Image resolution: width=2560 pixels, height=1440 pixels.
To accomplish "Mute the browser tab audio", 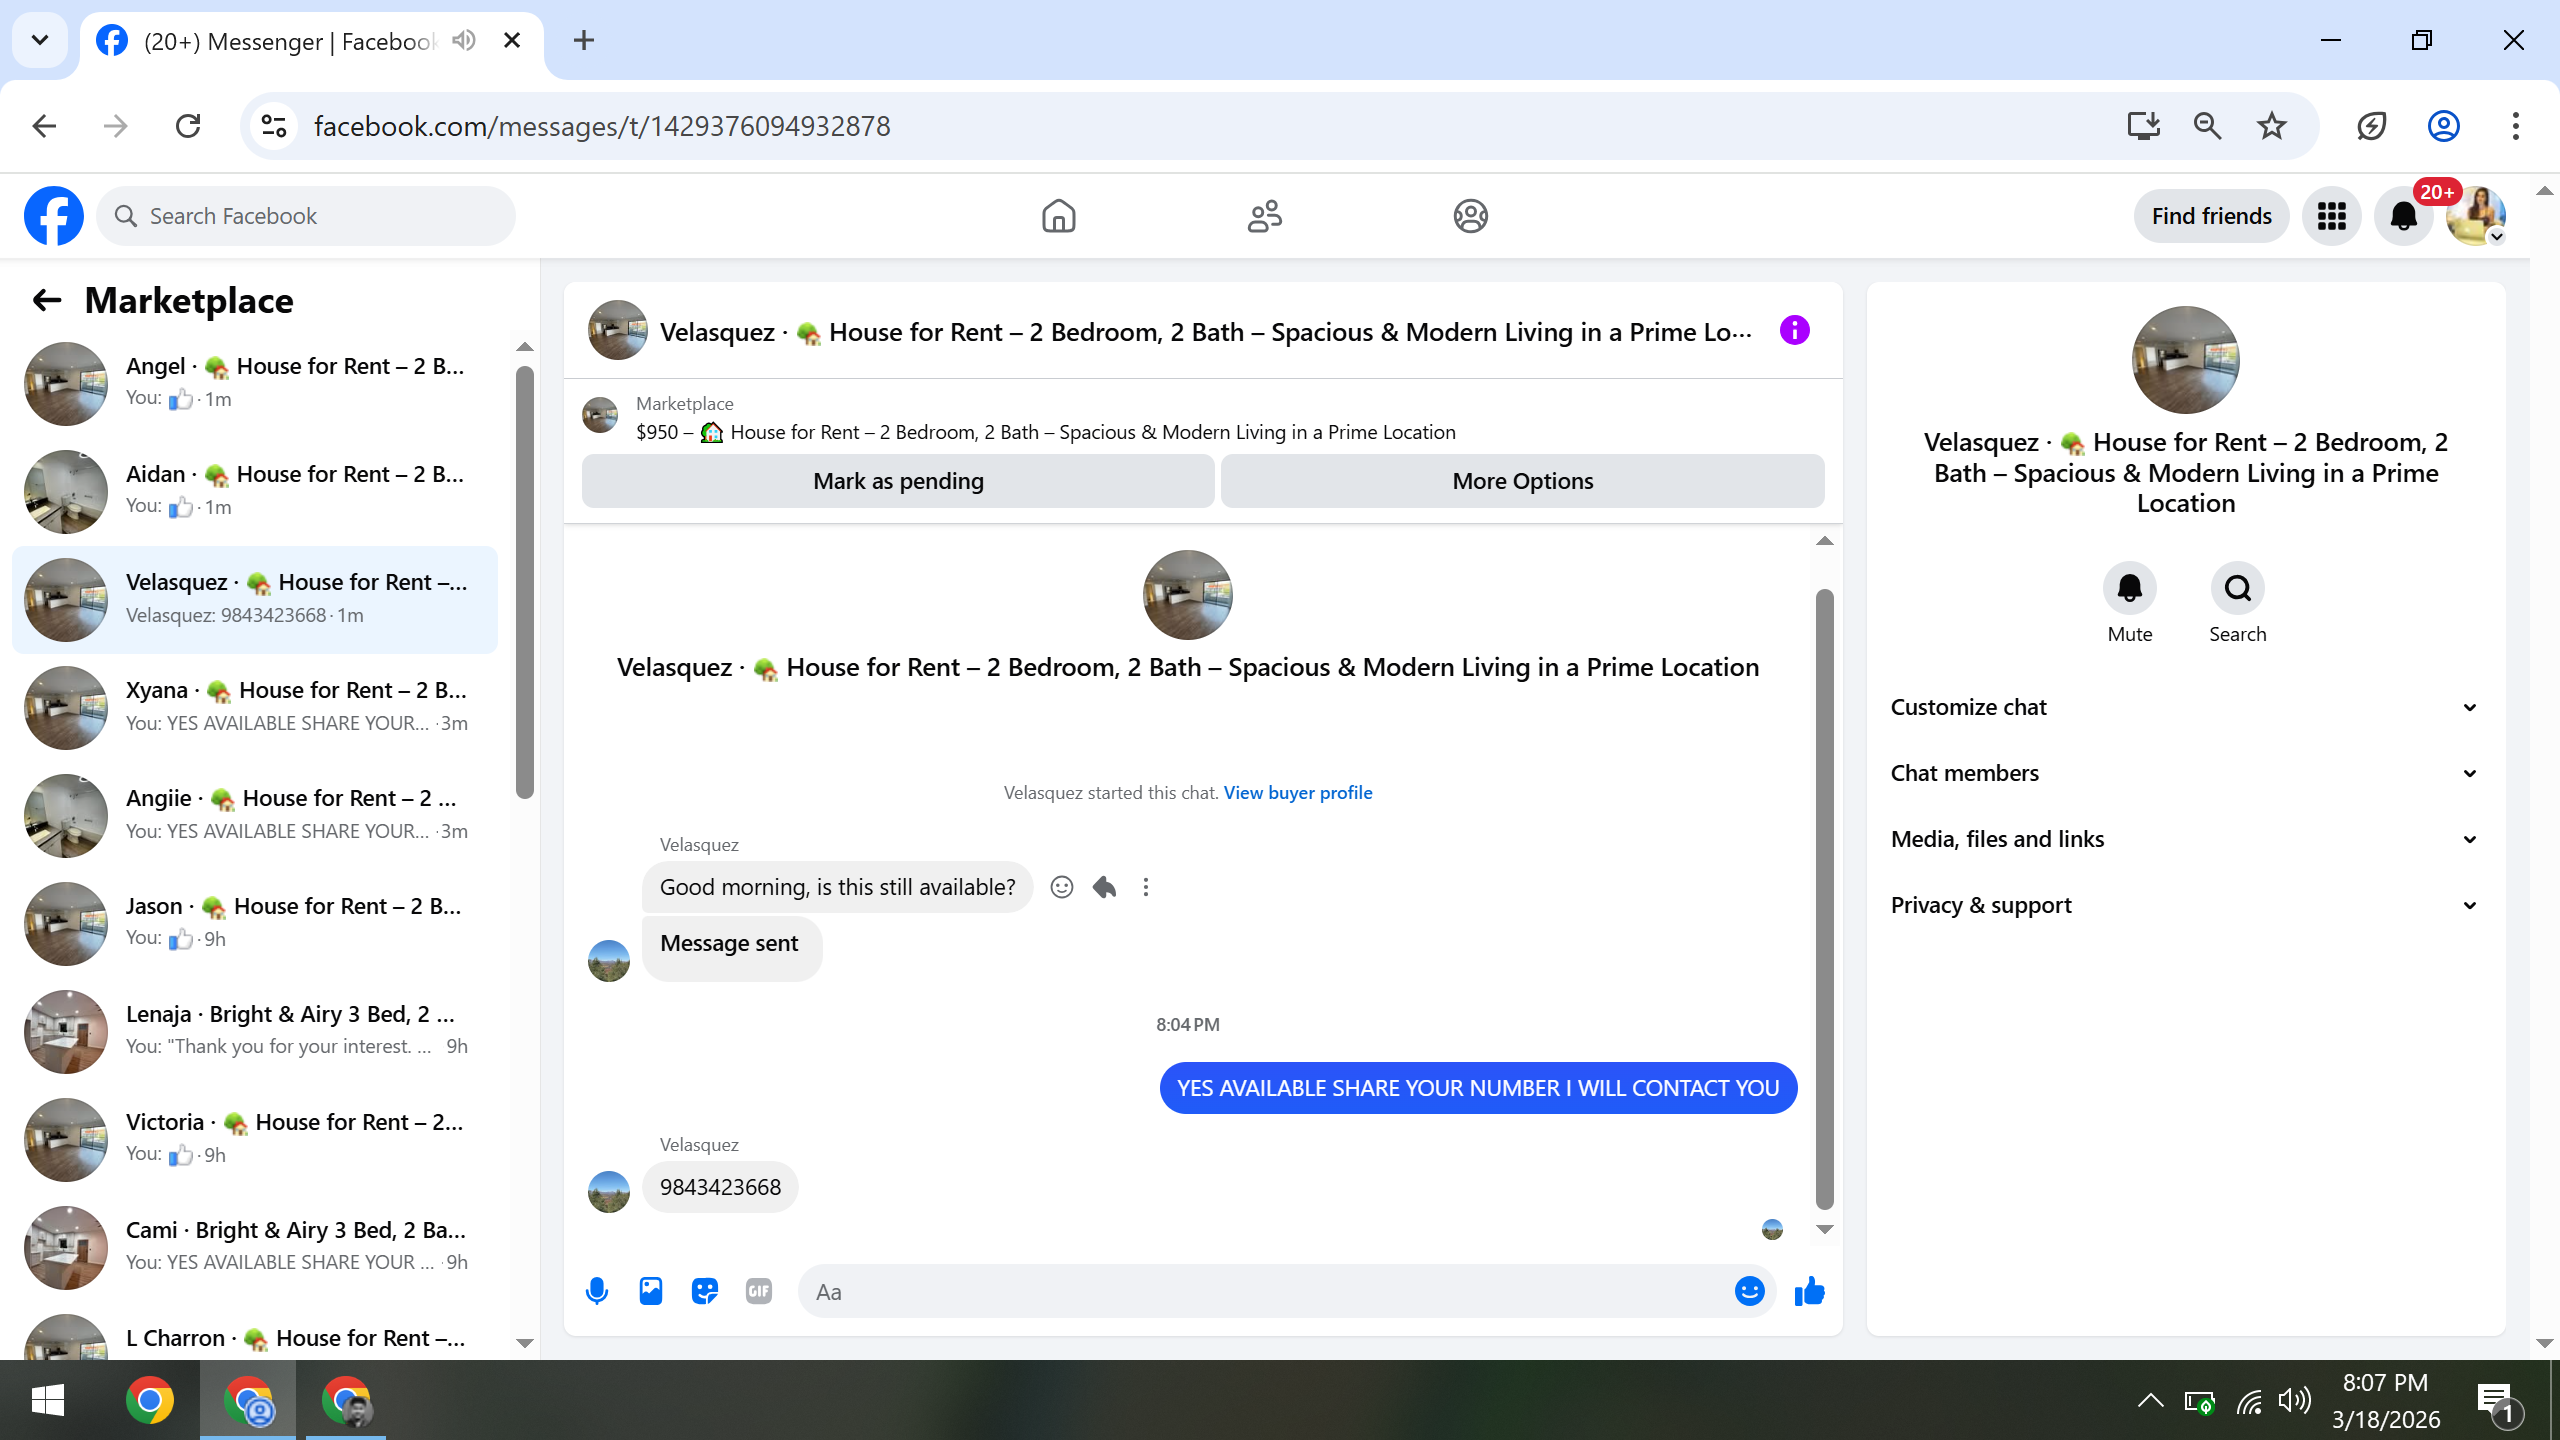I will tap(463, 41).
